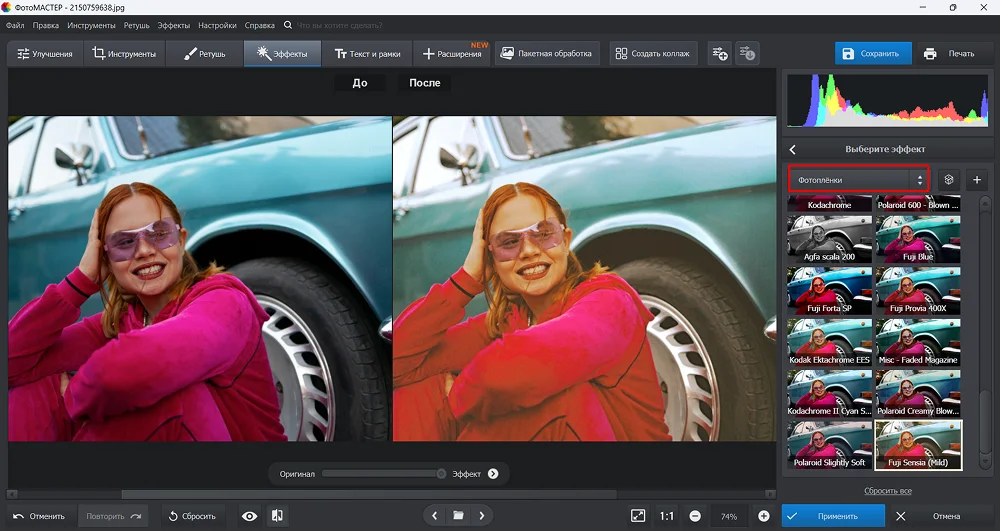Click the zoom out minus icon
This screenshot has width=1000, height=531.
(695, 516)
